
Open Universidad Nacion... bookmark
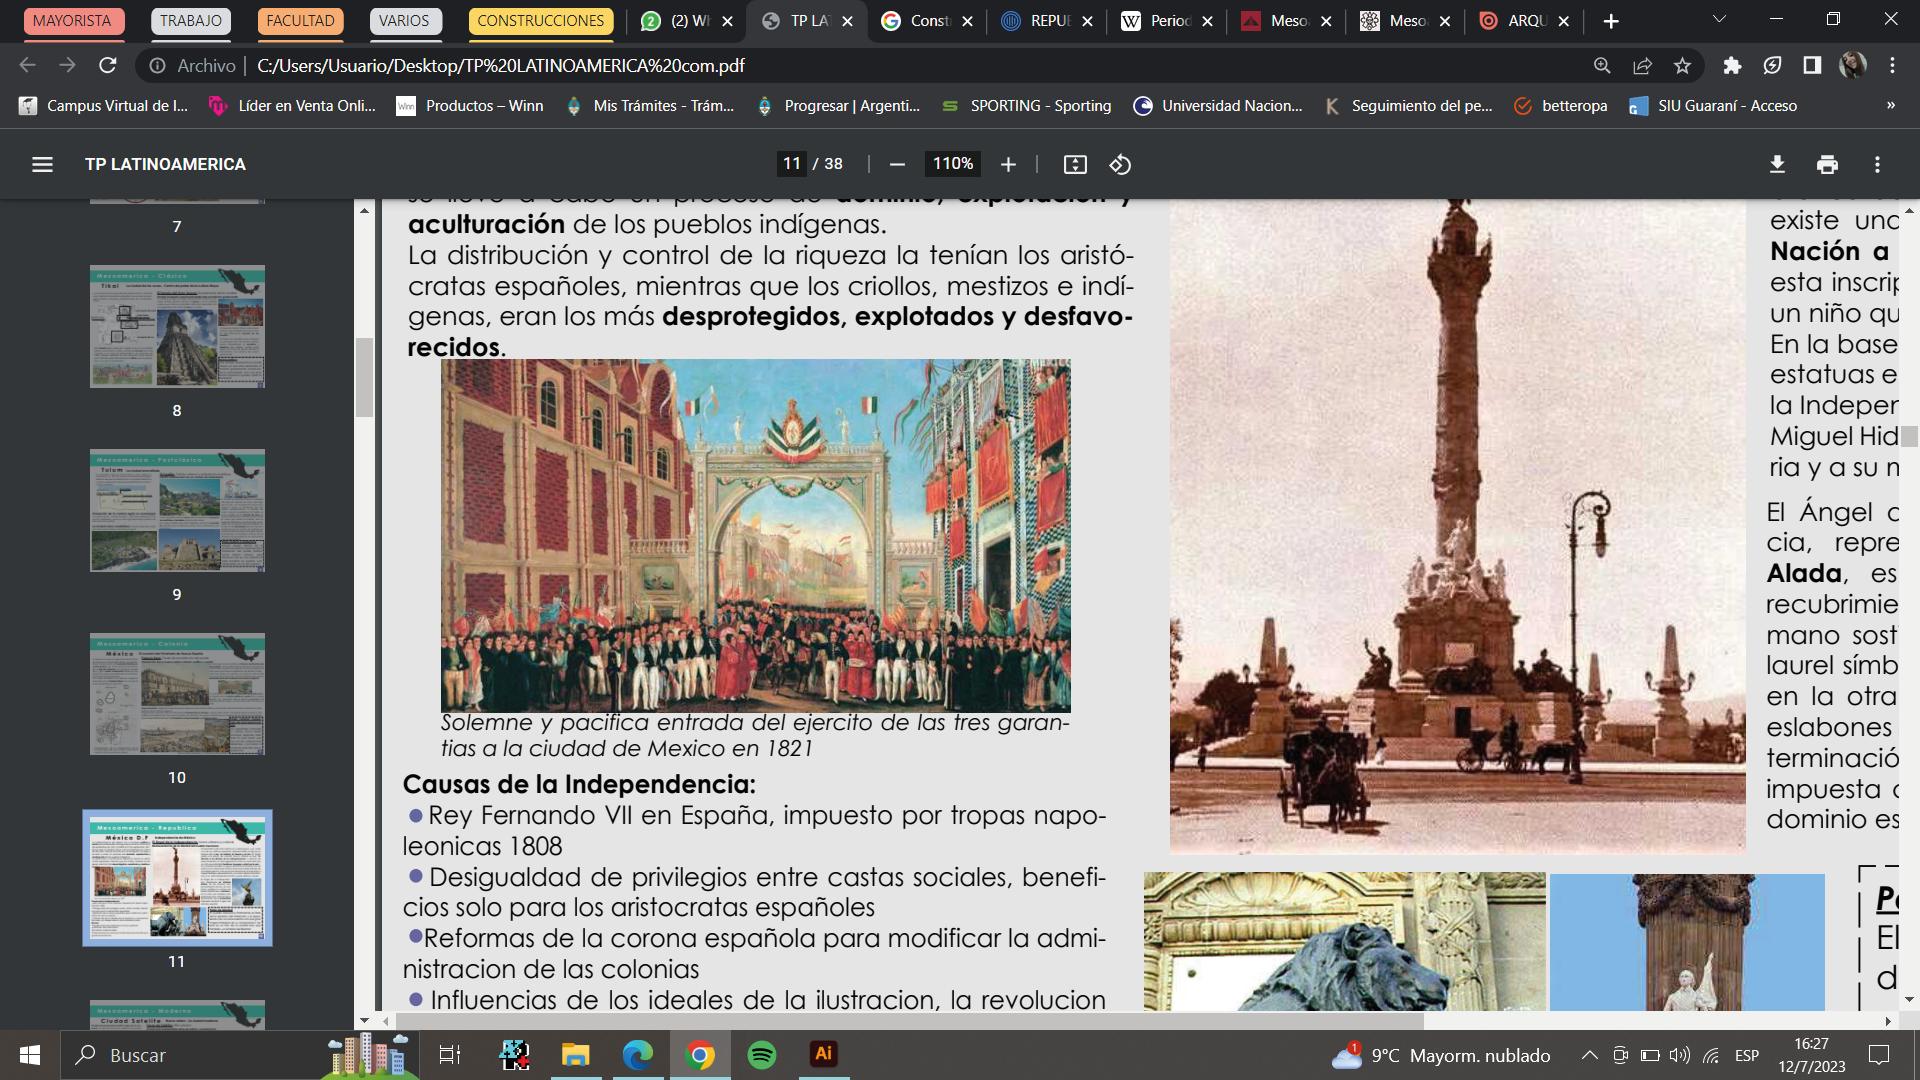pyautogui.click(x=1218, y=106)
